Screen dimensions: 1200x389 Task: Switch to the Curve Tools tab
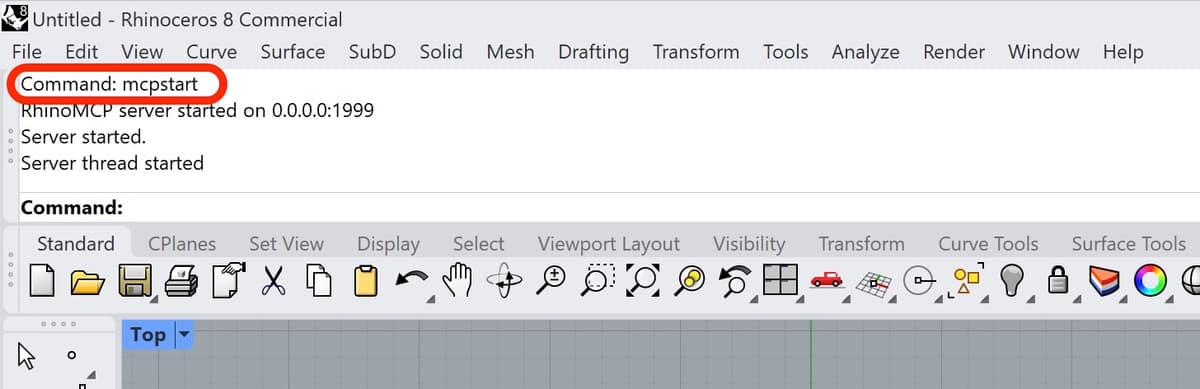988,243
